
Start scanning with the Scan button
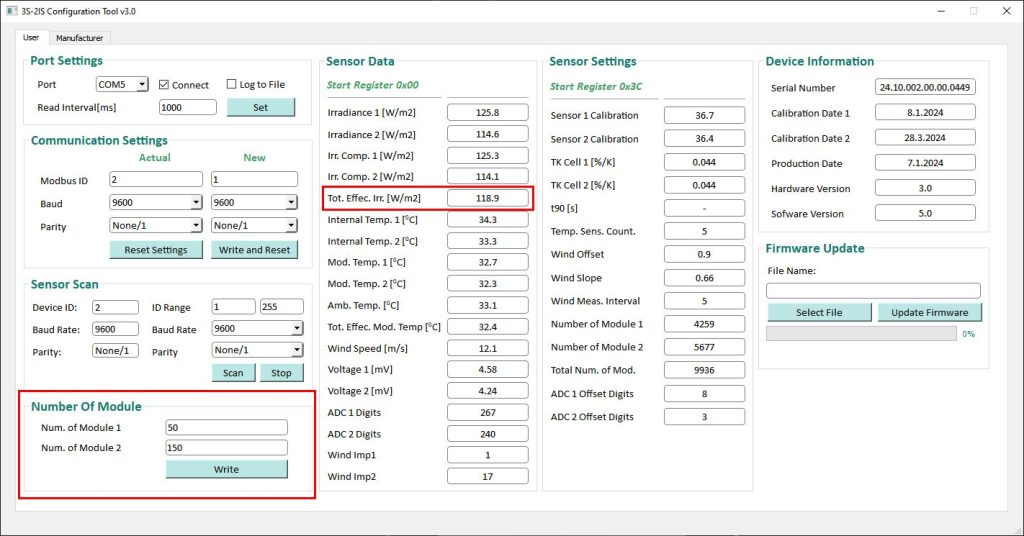[x=233, y=373]
